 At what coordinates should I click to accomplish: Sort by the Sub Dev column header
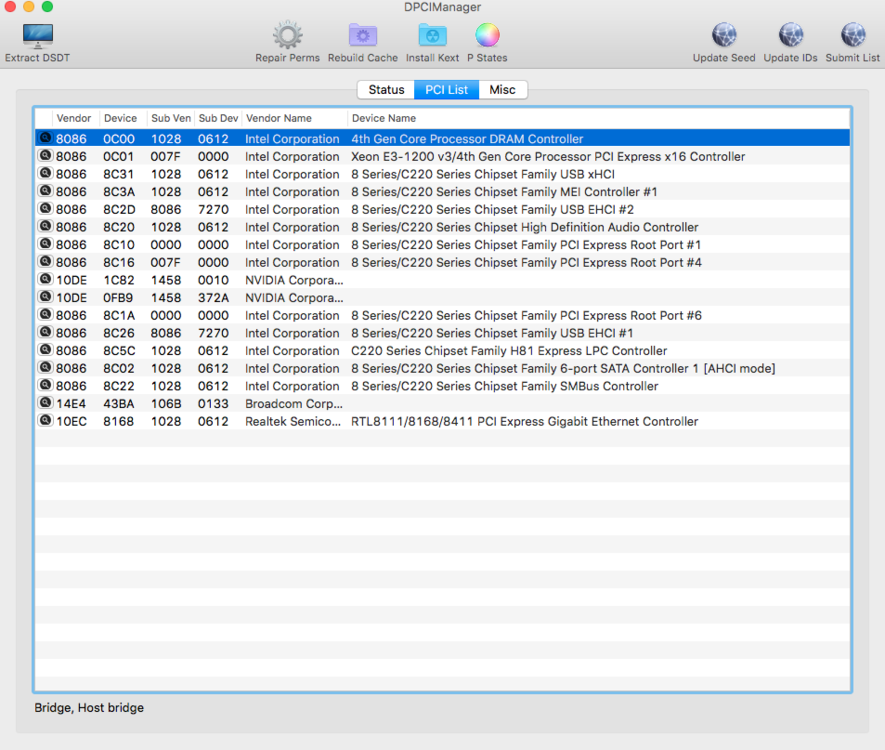point(218,118)
